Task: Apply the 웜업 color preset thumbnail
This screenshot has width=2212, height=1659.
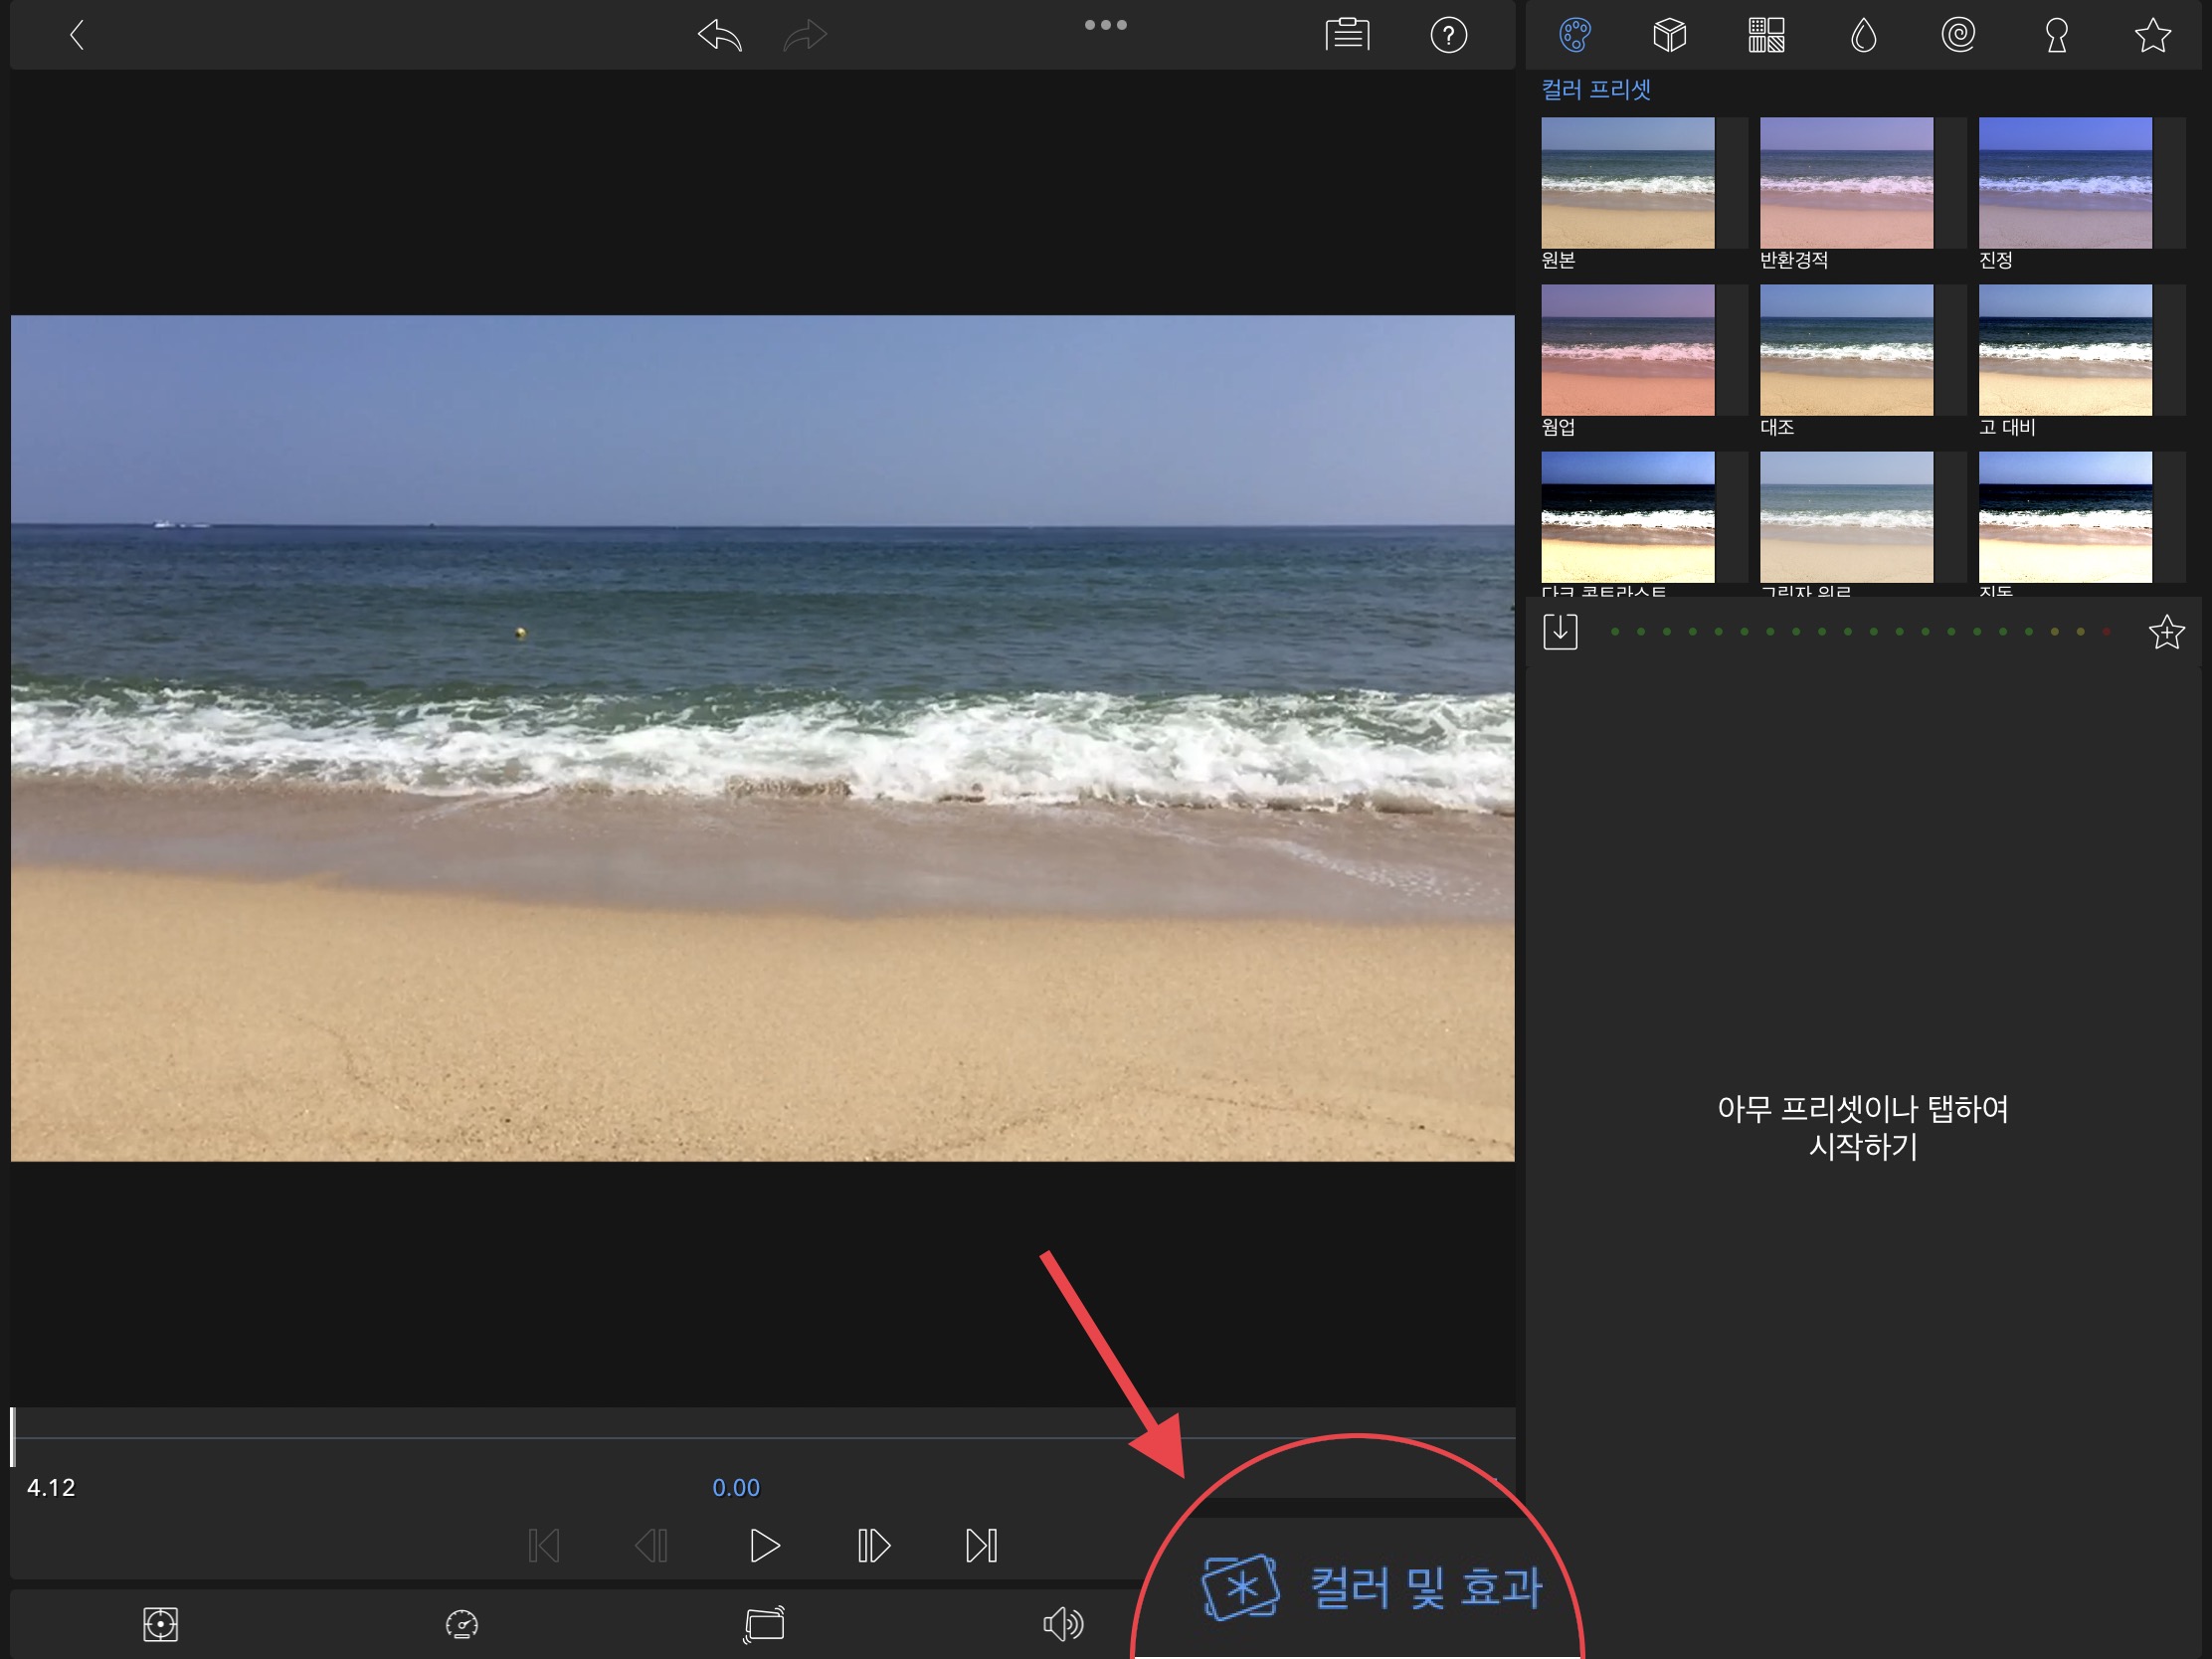Action: click(x=1627, y=350)
